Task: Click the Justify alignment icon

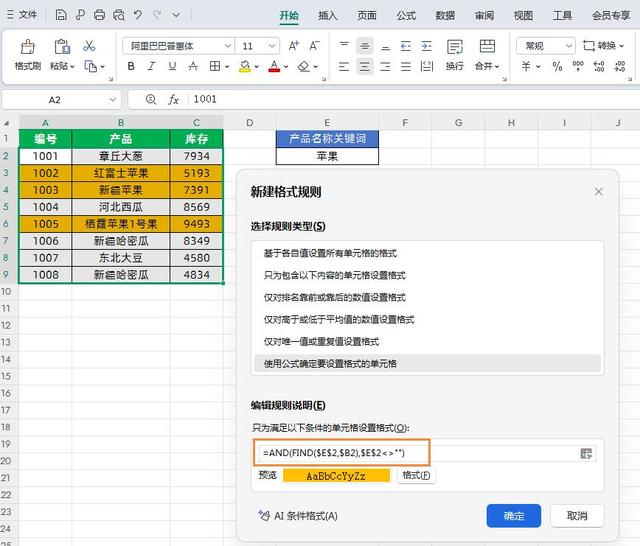Action: click(x=406, y=66)
